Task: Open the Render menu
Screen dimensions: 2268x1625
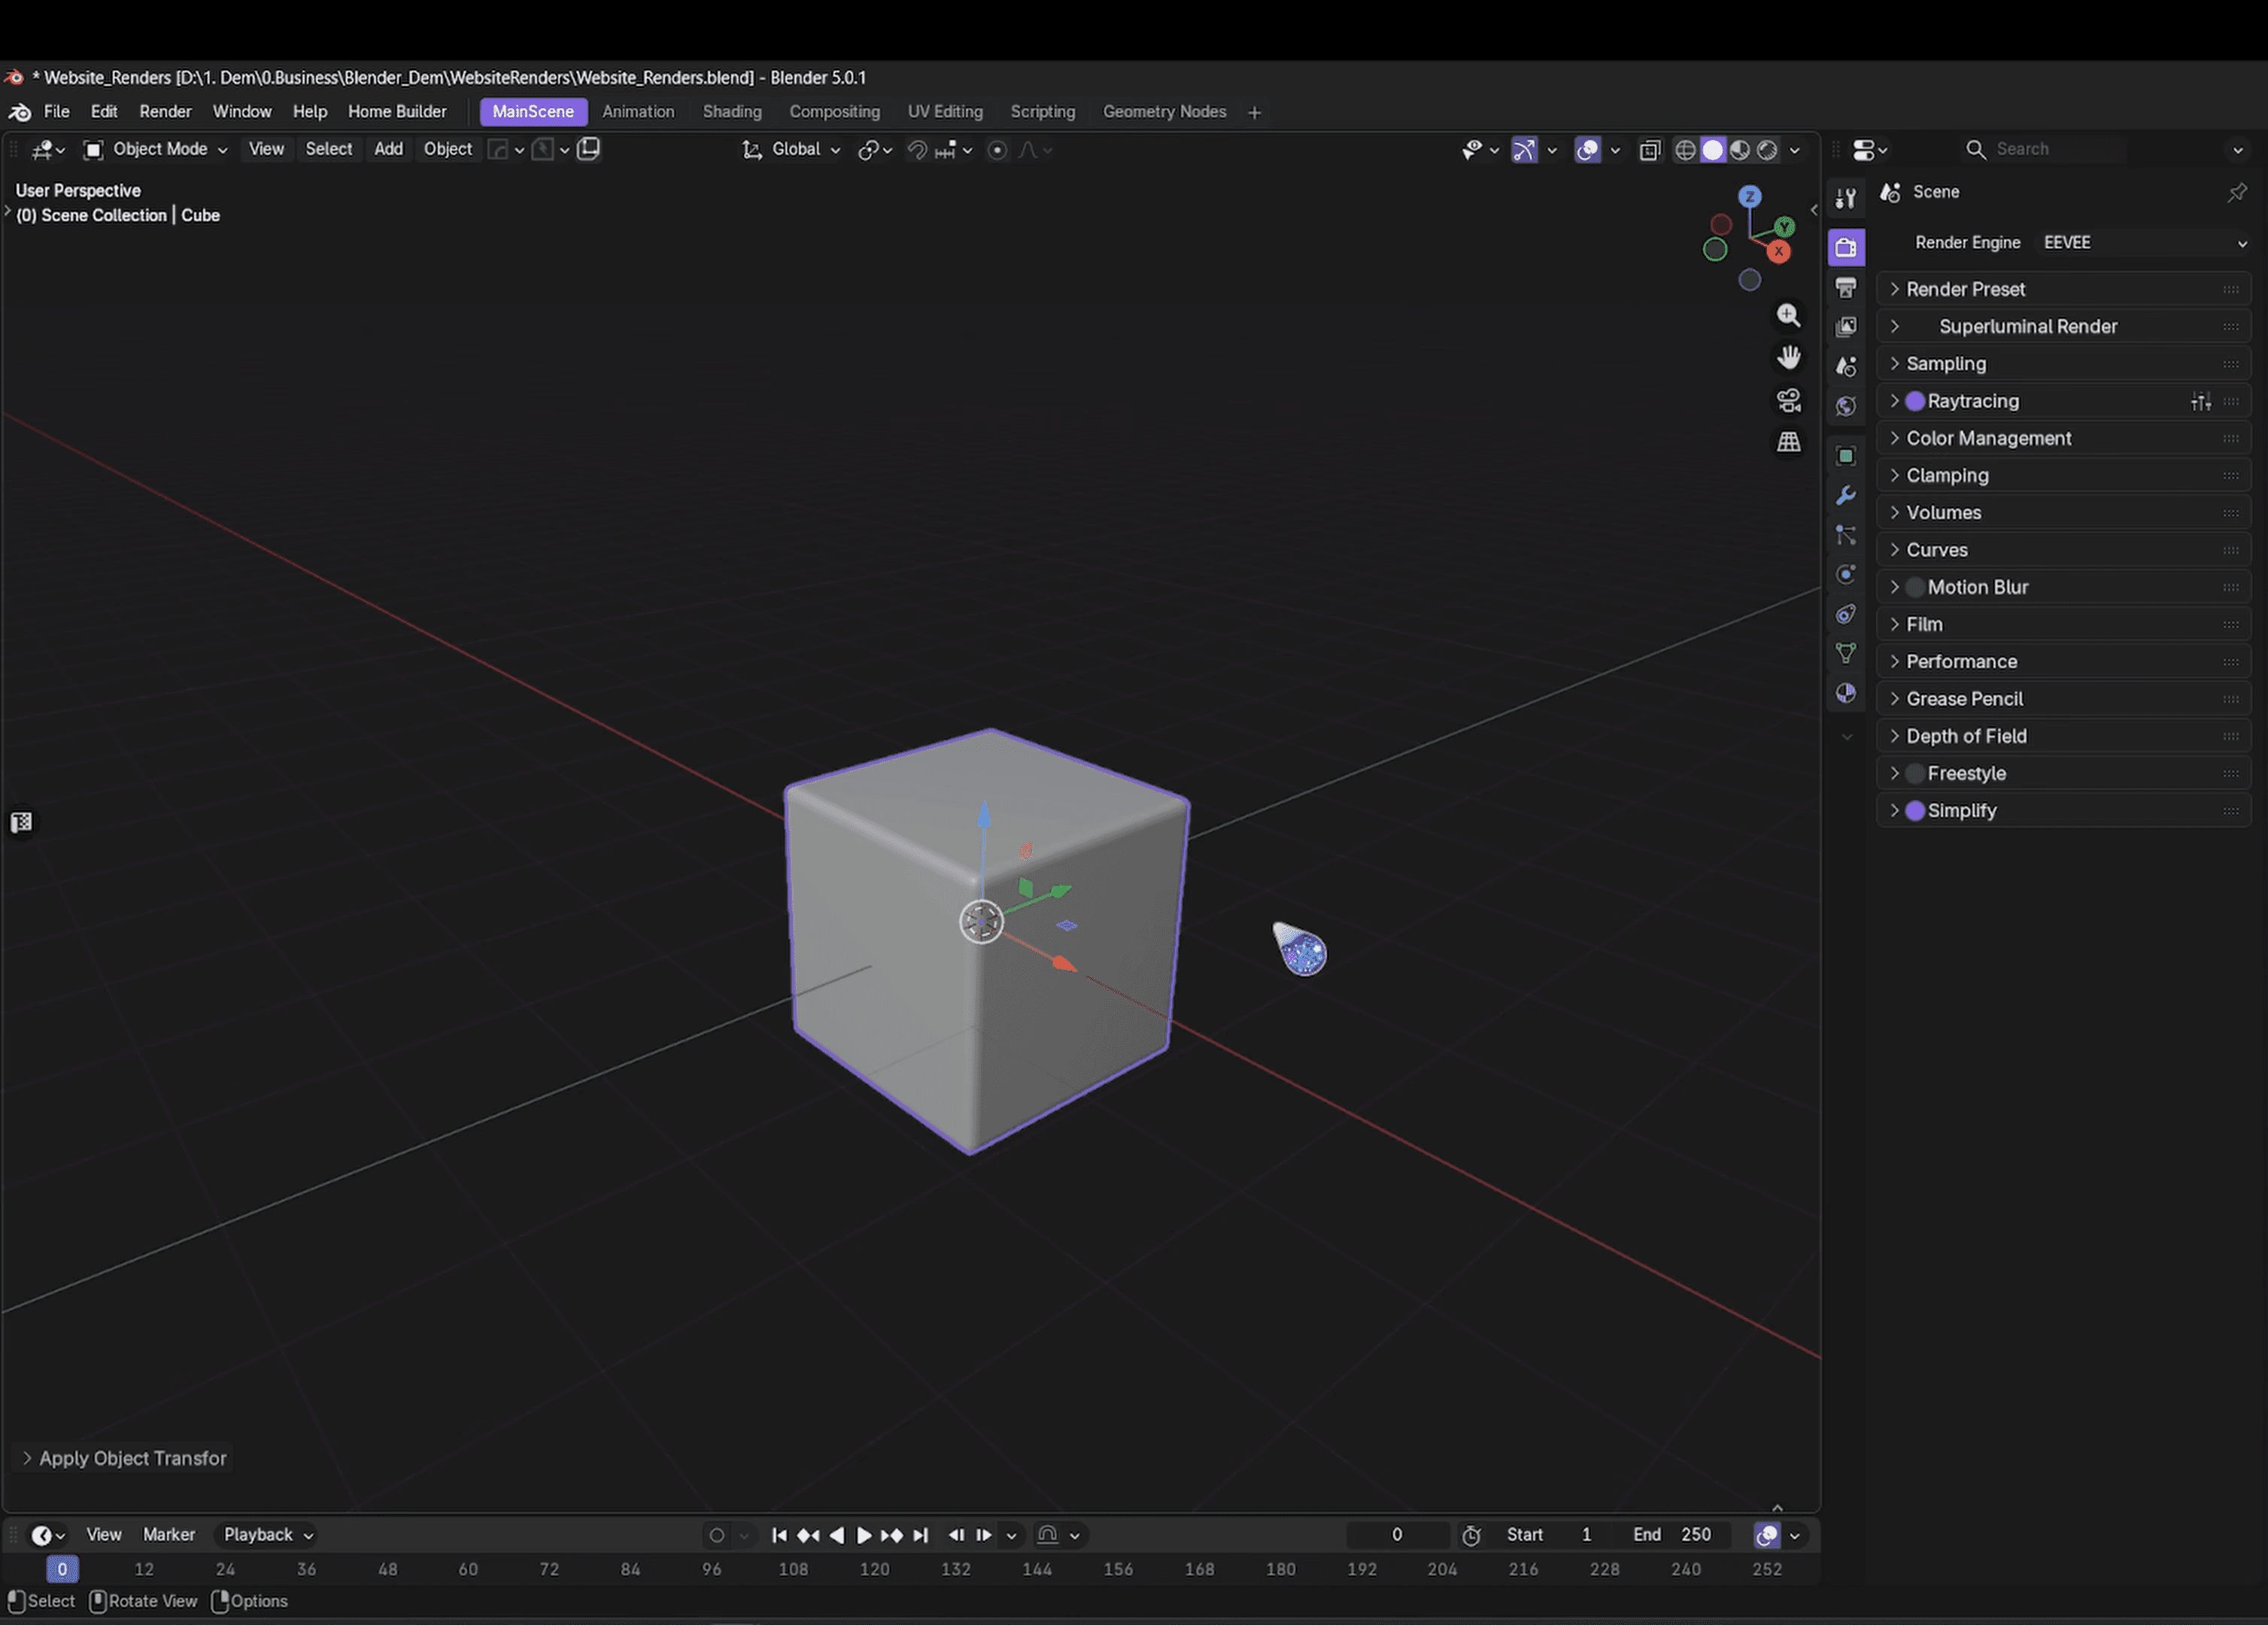Action: point(165,112)
